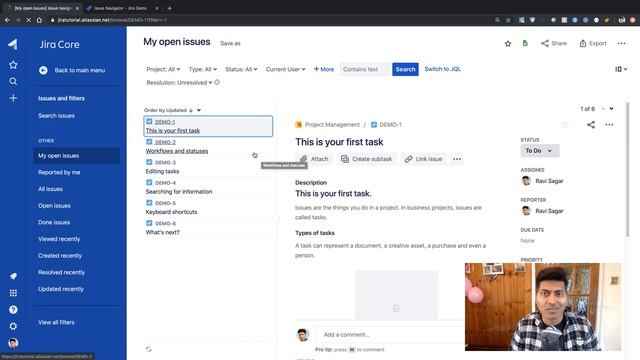Reload the browser page

click(x=28, y=20)
